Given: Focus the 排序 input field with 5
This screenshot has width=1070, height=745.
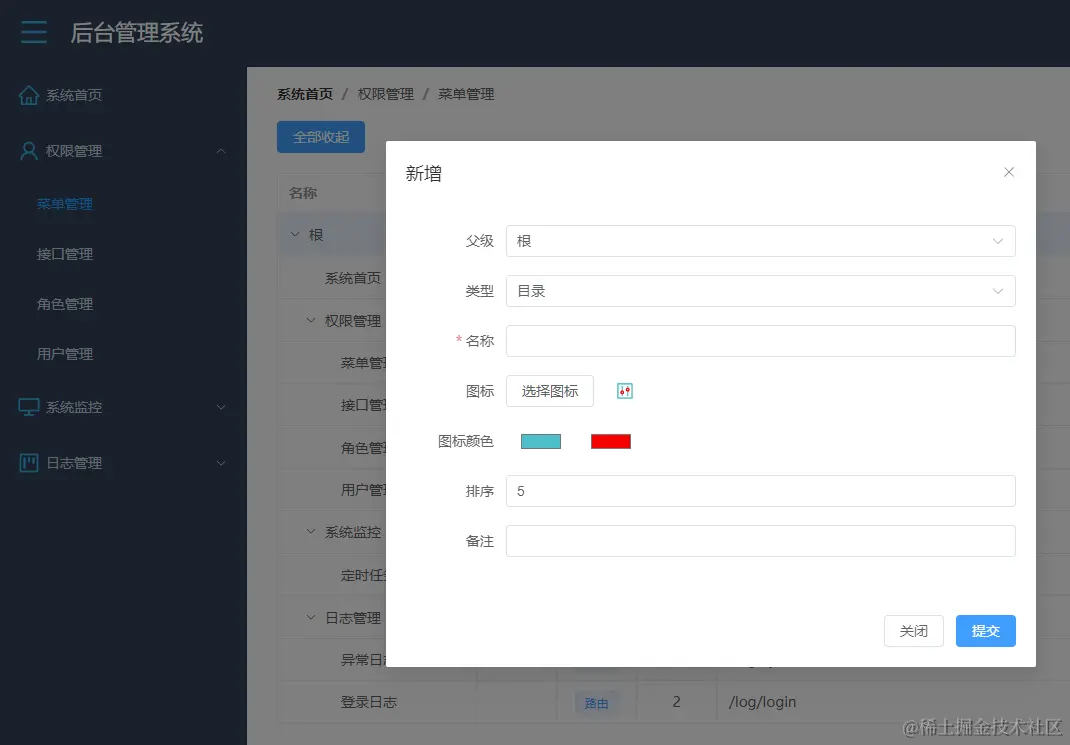Looking at the screenshot, I should [x=760, y=491].
